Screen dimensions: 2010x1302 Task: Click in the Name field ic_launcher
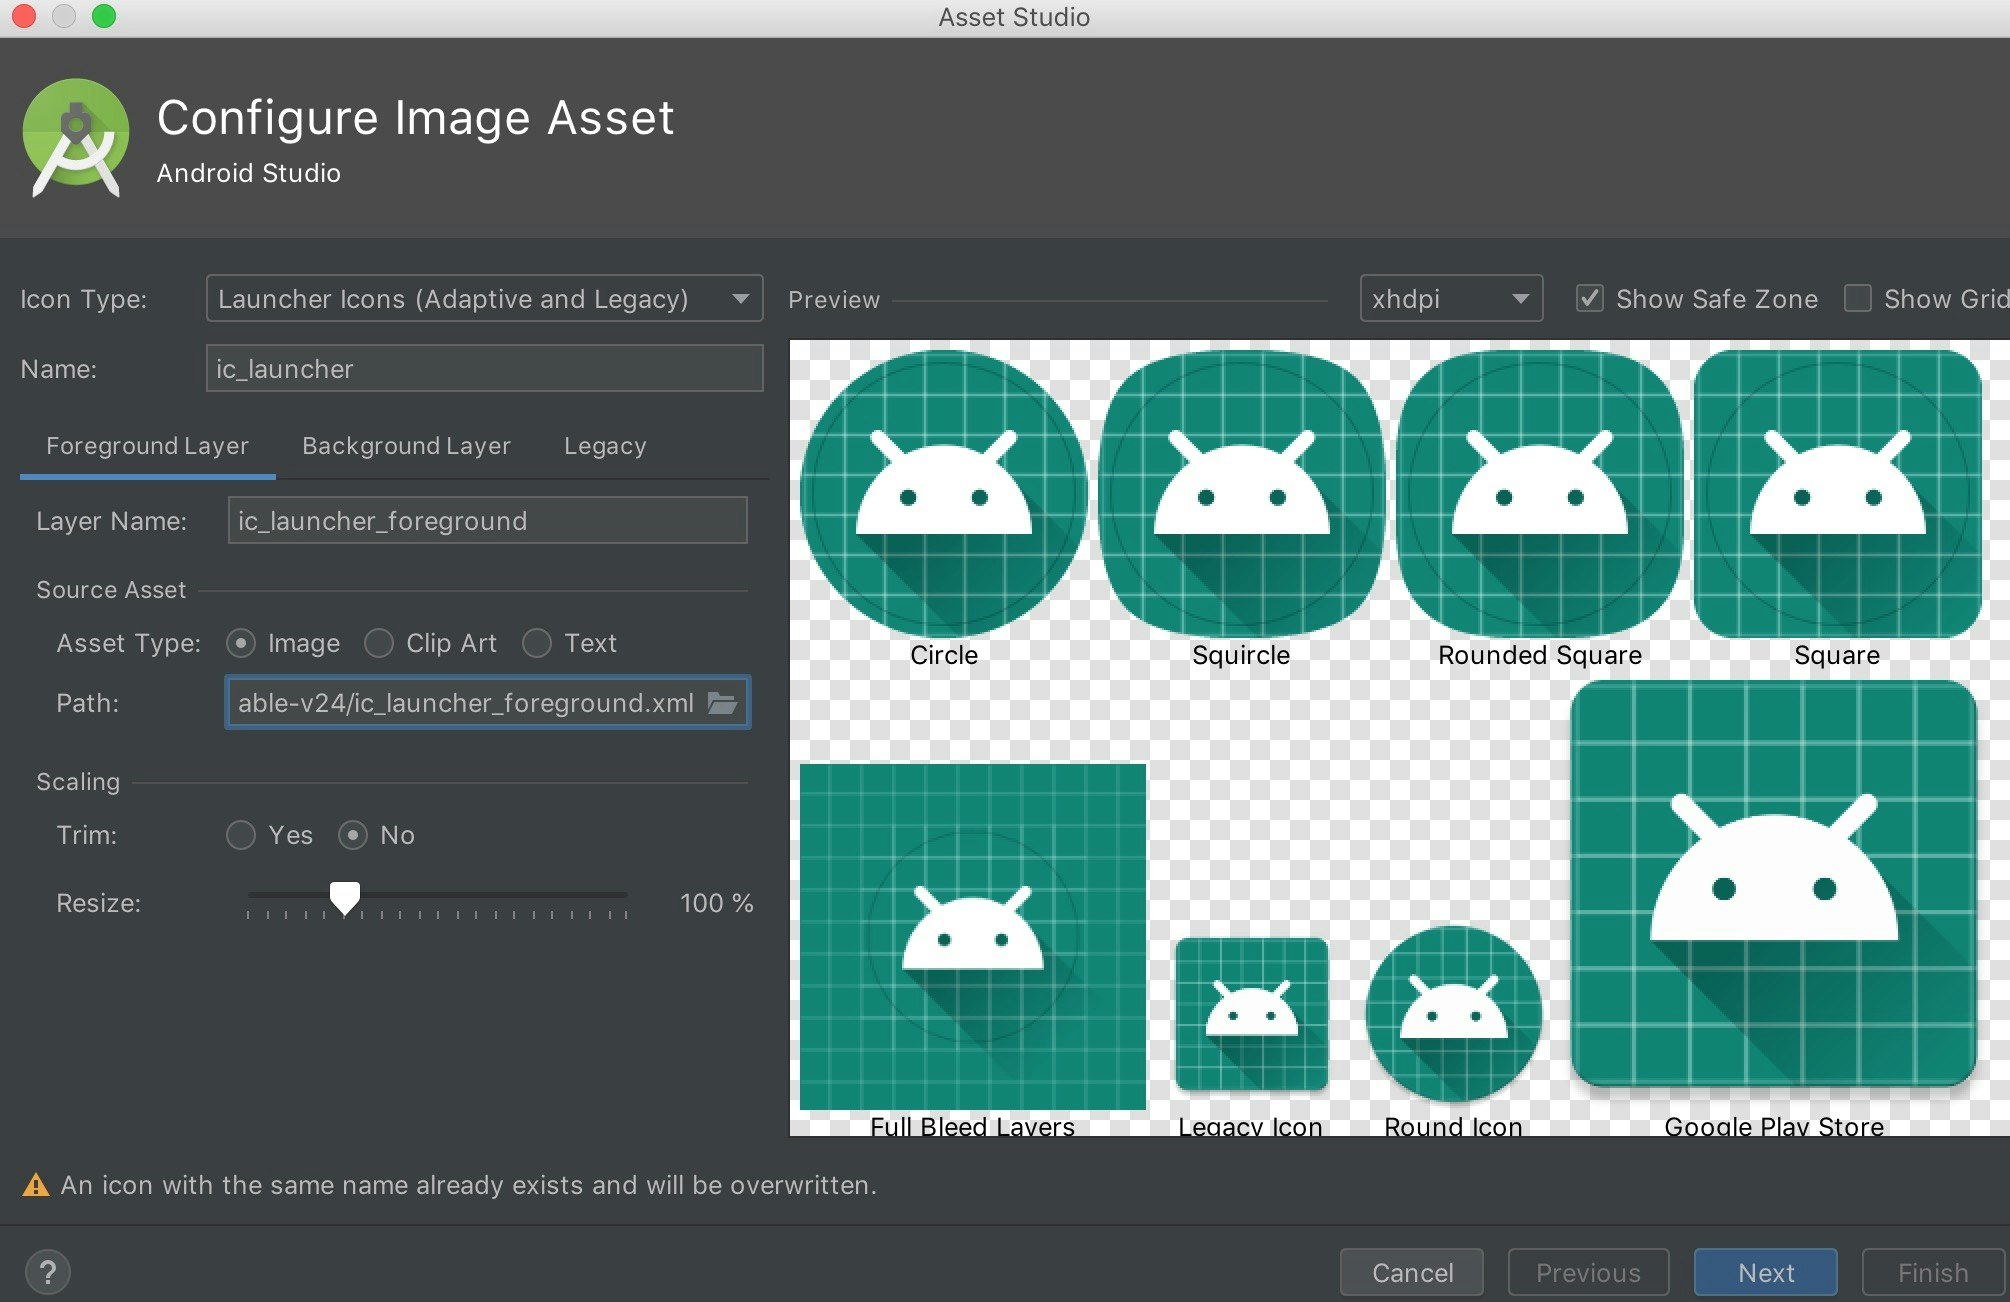[484, 368]
